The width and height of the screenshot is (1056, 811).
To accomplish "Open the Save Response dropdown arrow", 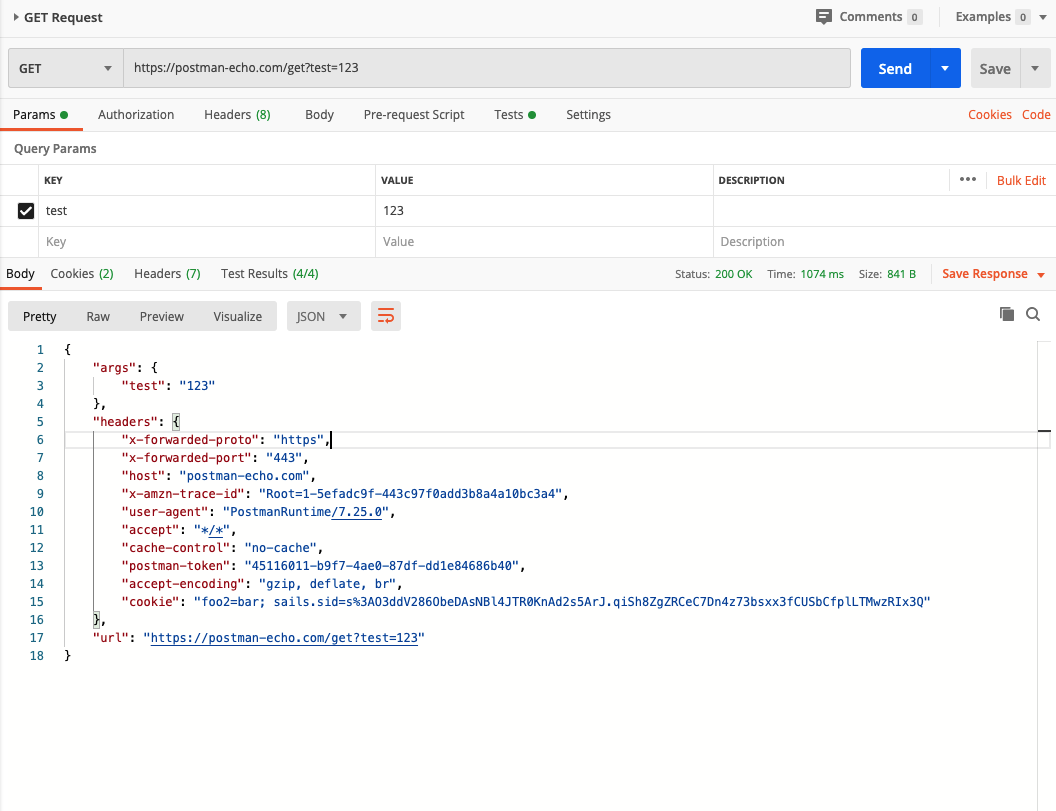I will (x=1041, y=275).
